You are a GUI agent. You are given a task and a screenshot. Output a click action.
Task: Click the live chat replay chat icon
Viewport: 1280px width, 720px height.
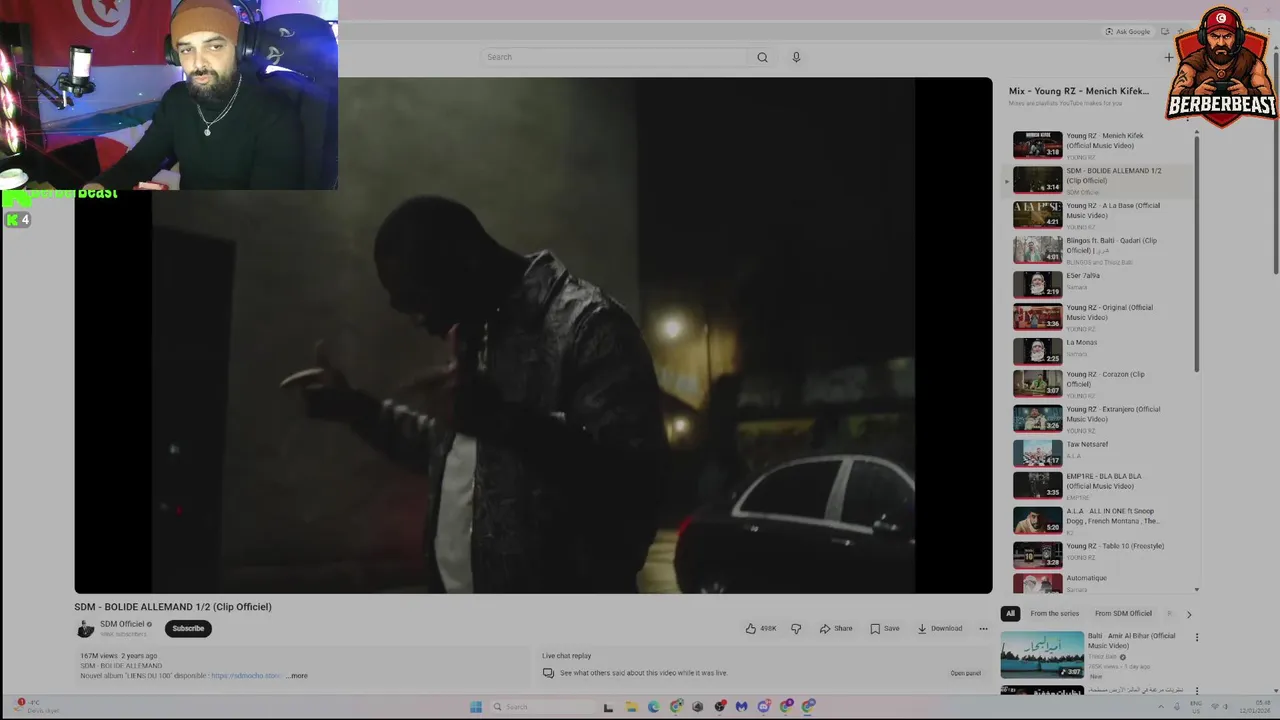[548, 673]
